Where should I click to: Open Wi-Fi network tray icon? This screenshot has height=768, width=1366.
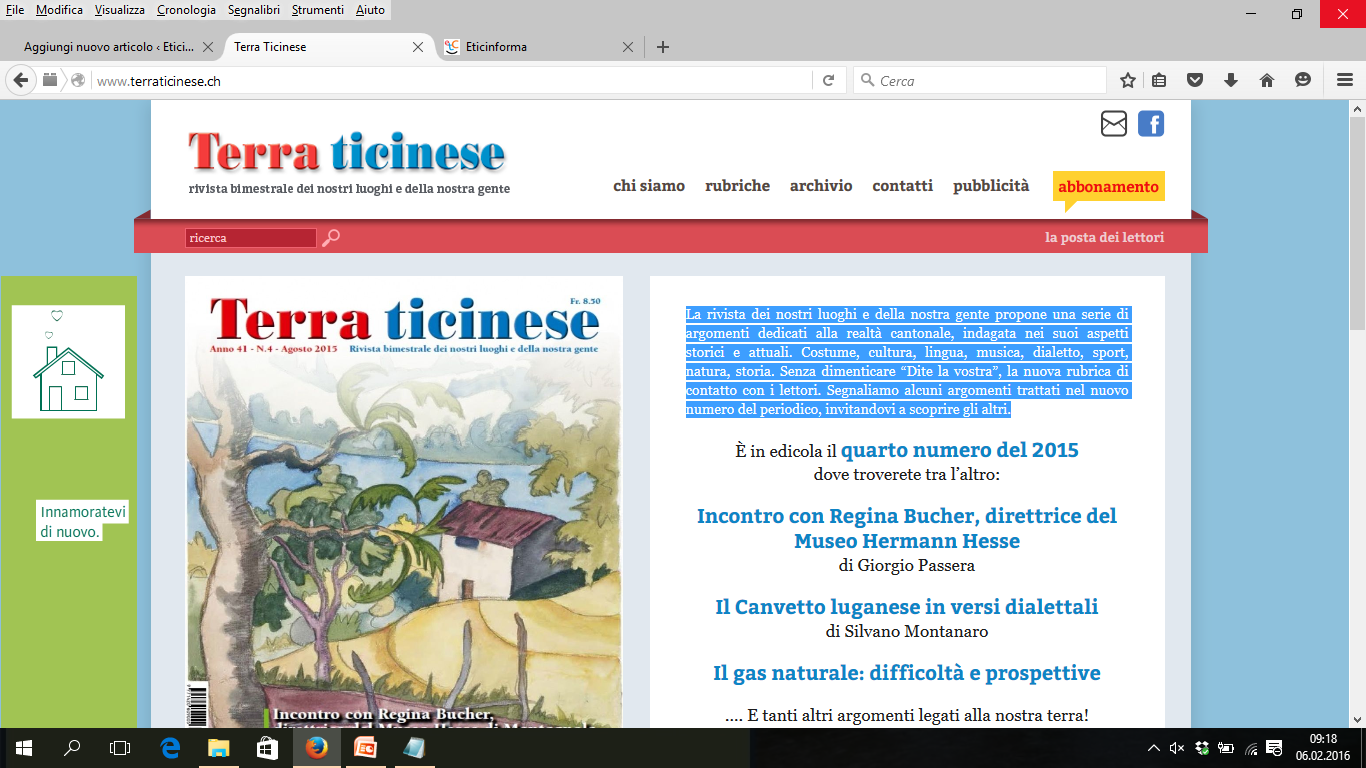[x=1249, y=748]
